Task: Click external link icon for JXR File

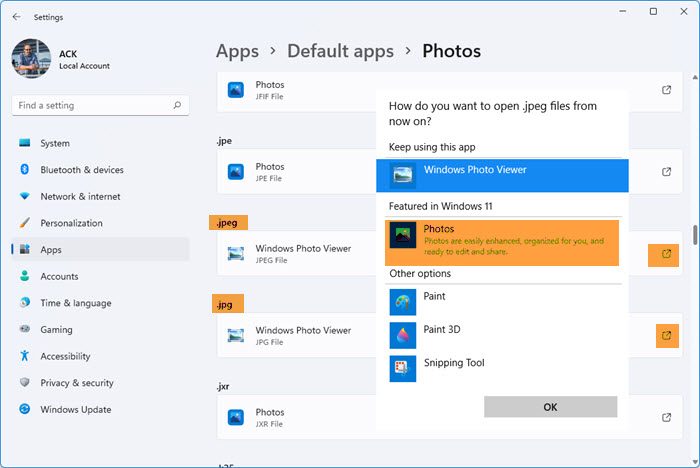Action: tap(666, 417)
